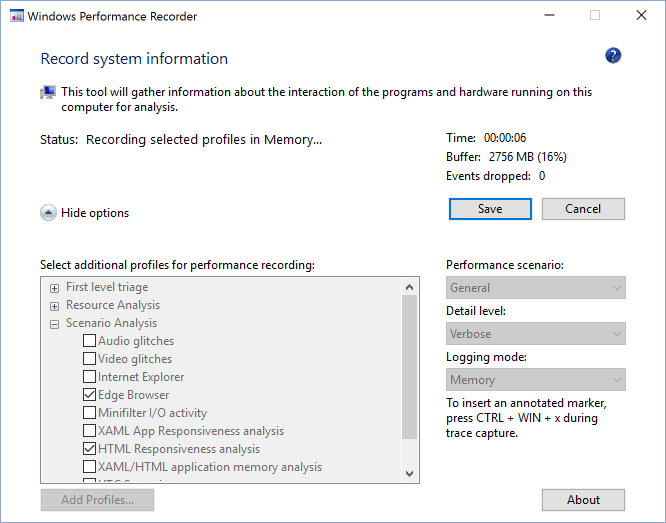Click the Buffer value 2756 MB (16%)
The image size is (666, 523).
(x=528, y=157)
